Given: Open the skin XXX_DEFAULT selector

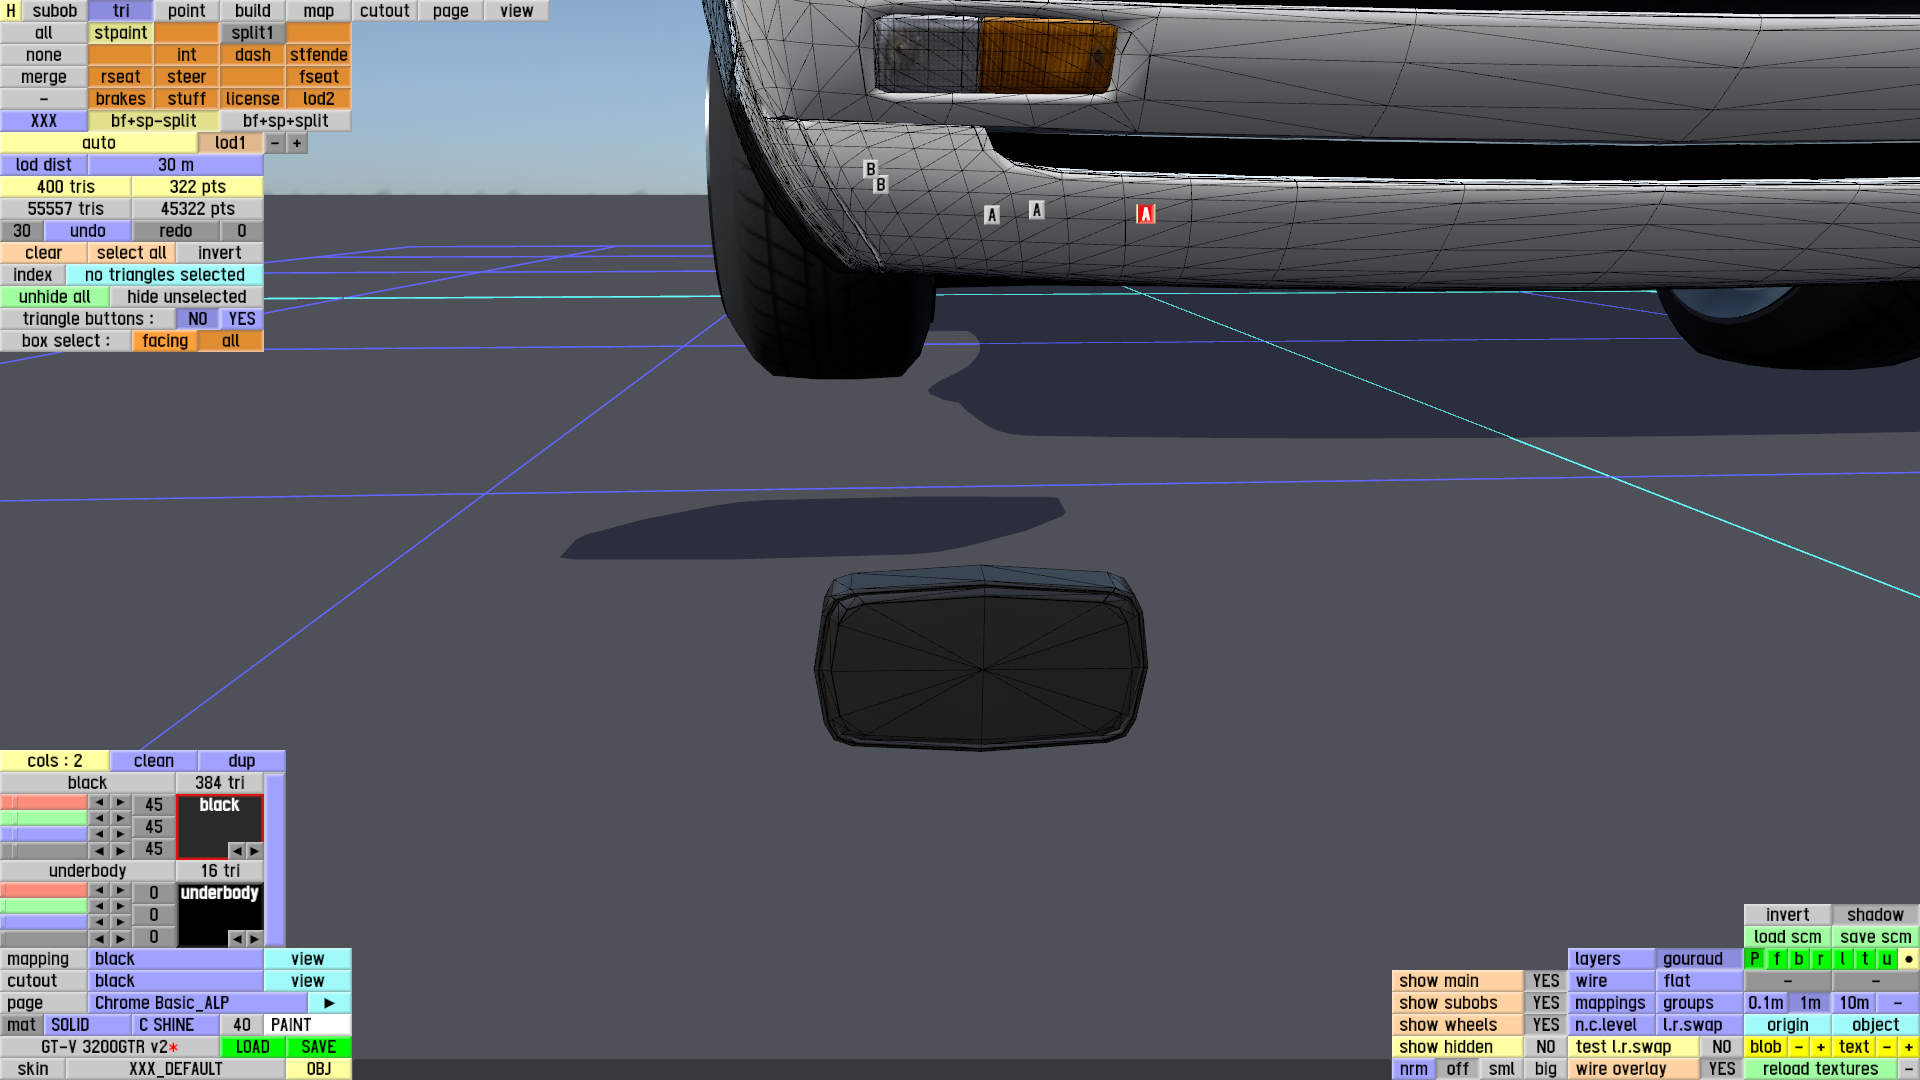Looking at the screenshot, I should (176, 1069).
